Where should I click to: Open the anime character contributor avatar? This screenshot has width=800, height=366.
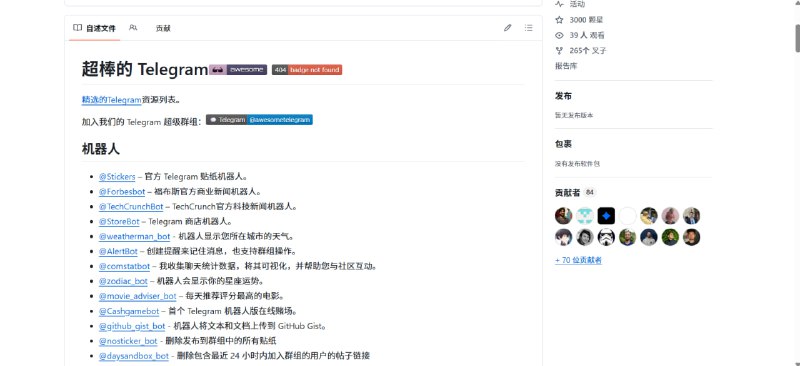click(x=563, y=237)
